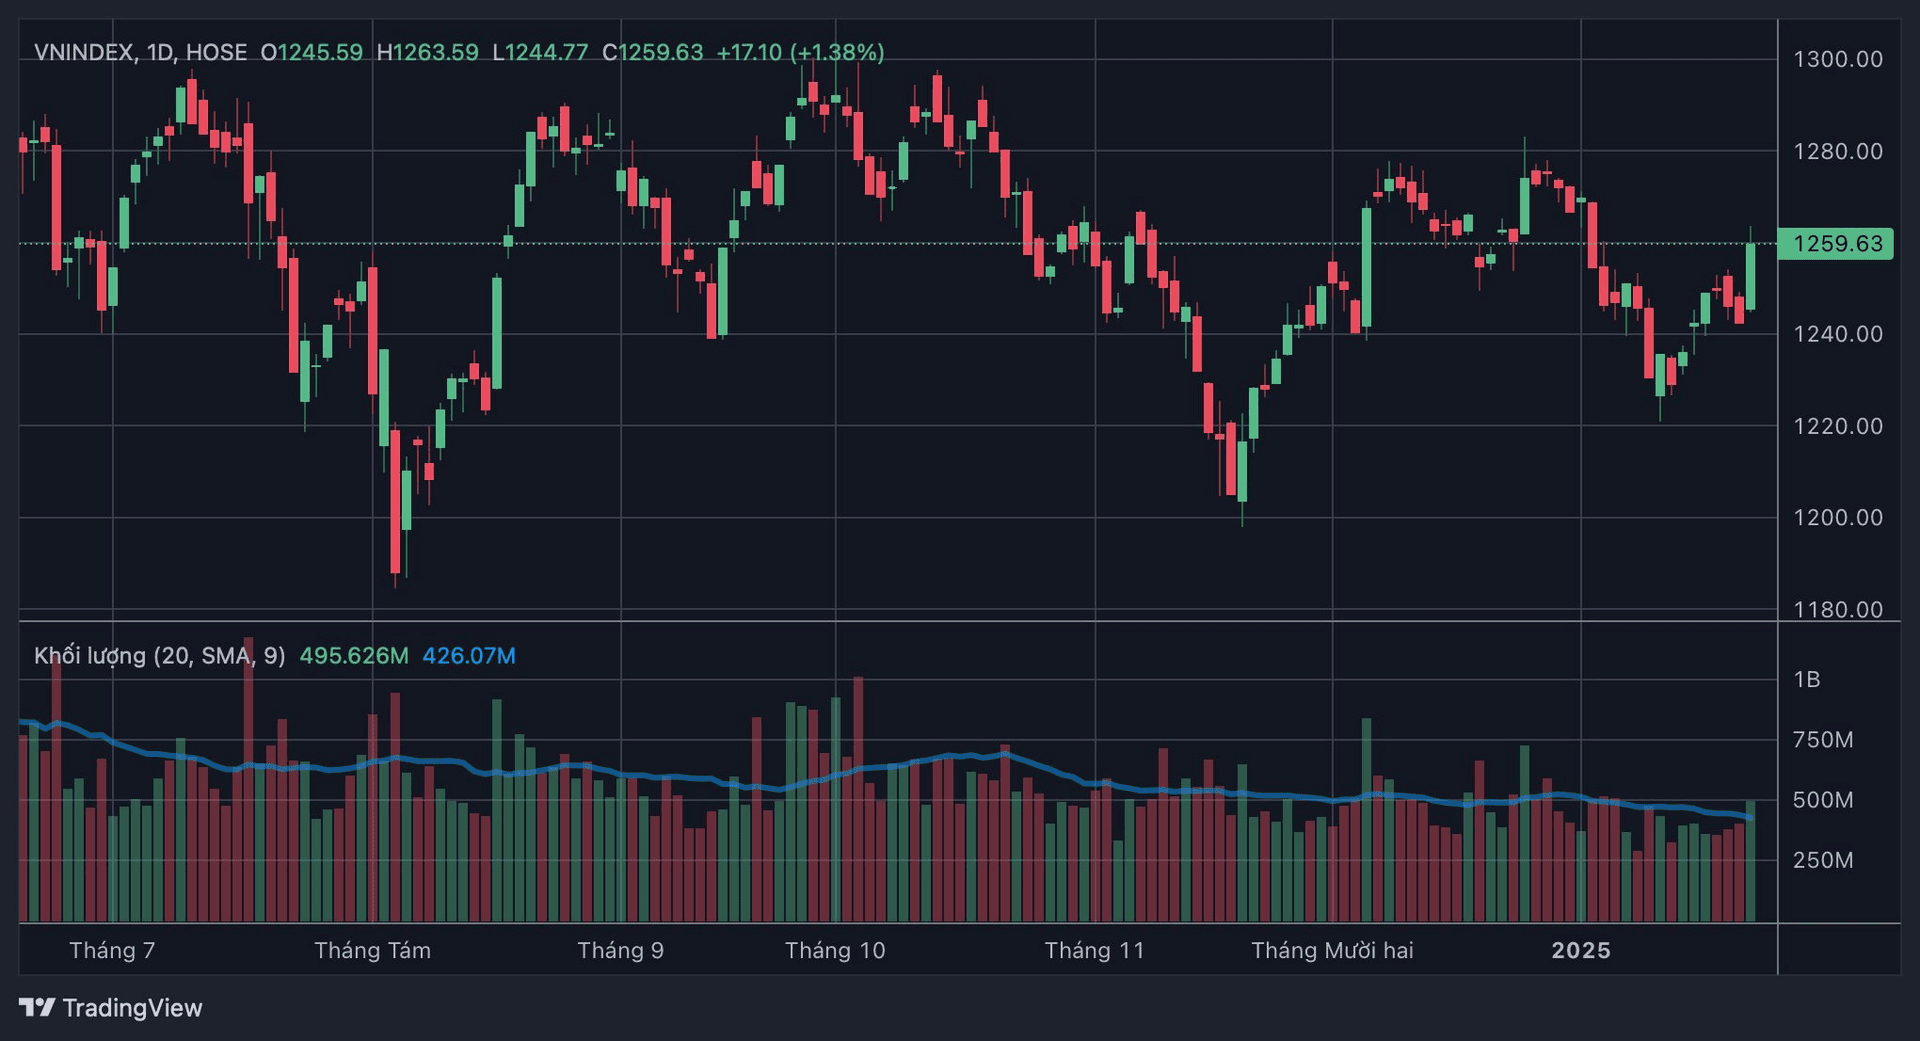Click the TradingView logo

(111, 1007)
